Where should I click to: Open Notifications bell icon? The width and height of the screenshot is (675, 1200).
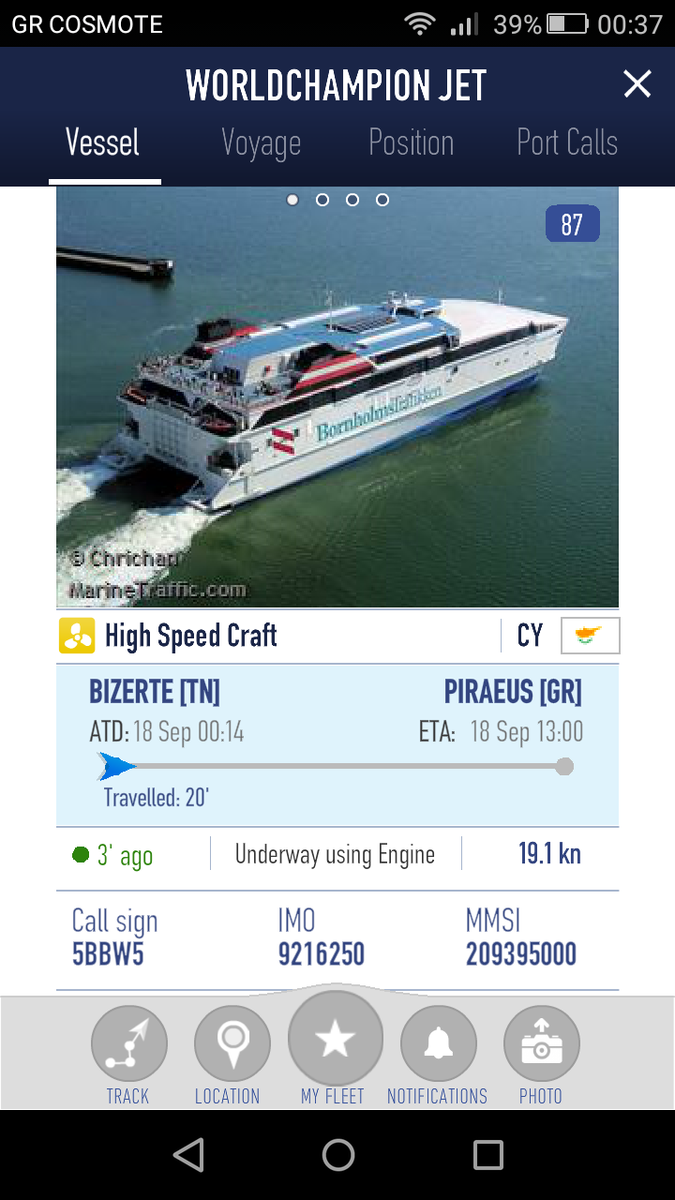pos(437,1044)
